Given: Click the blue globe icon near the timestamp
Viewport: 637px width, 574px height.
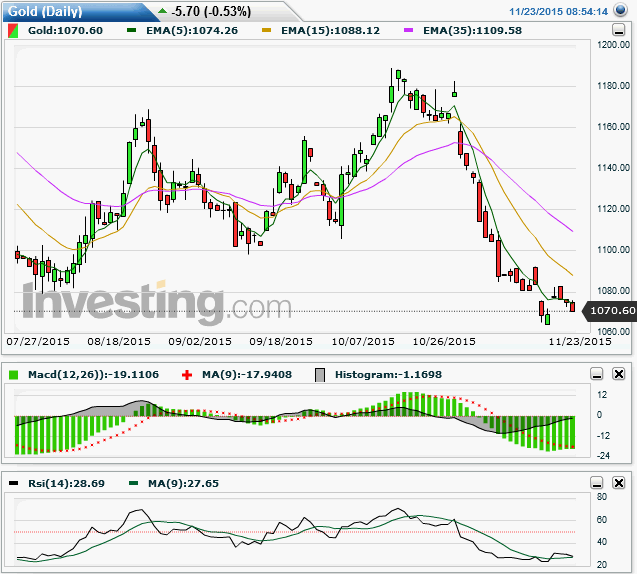Looking at the screenshot, I should [620, 9].
